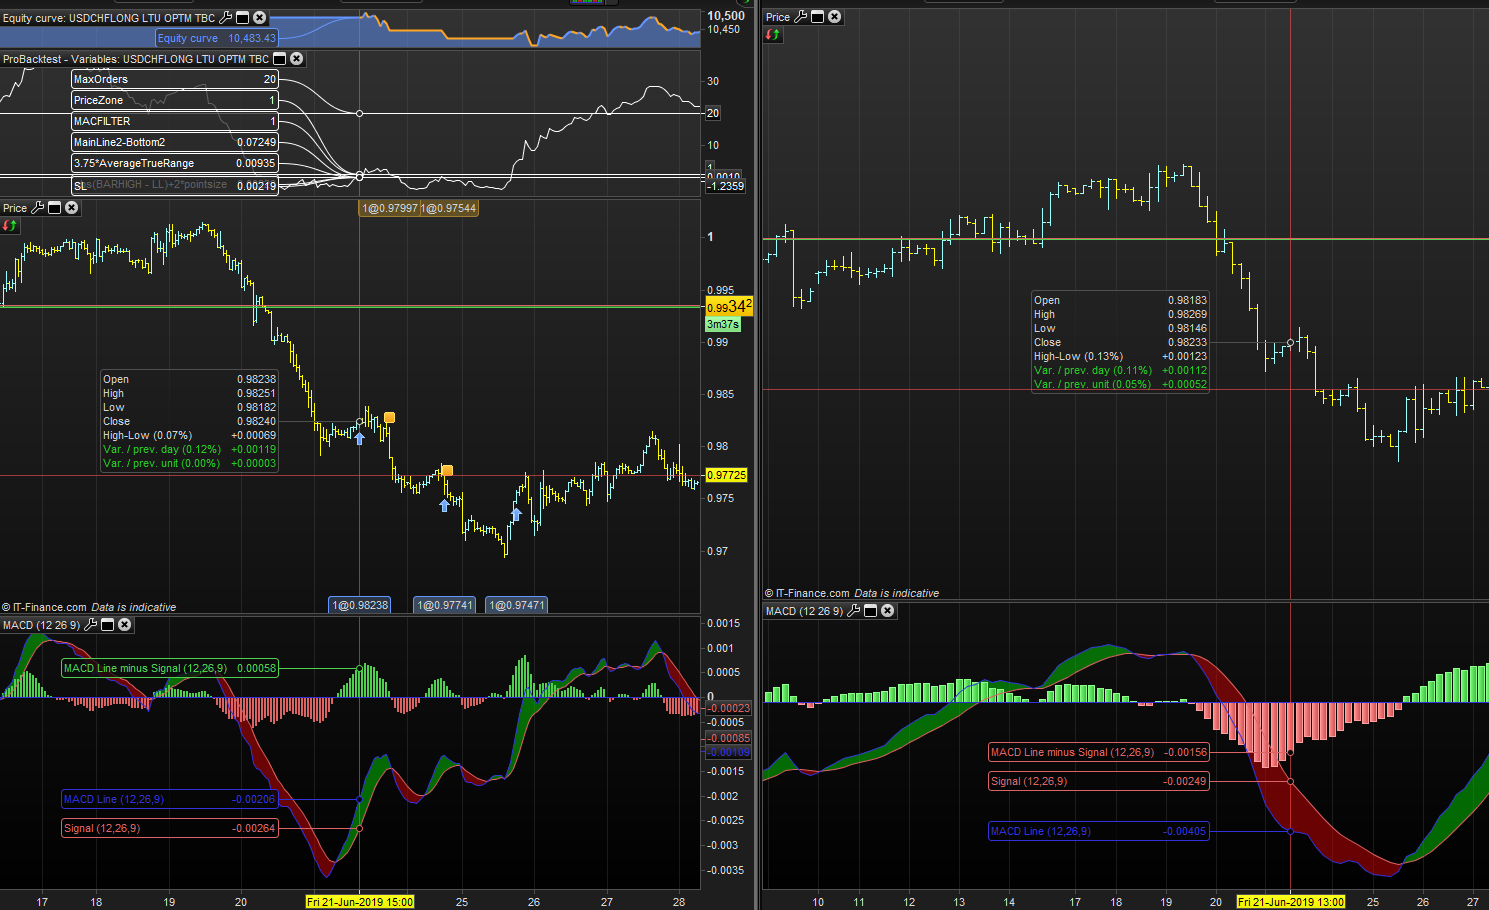
Task: Select the 1@0.97471 entry label
Action: pyautogui.click(x=517, y=605)
